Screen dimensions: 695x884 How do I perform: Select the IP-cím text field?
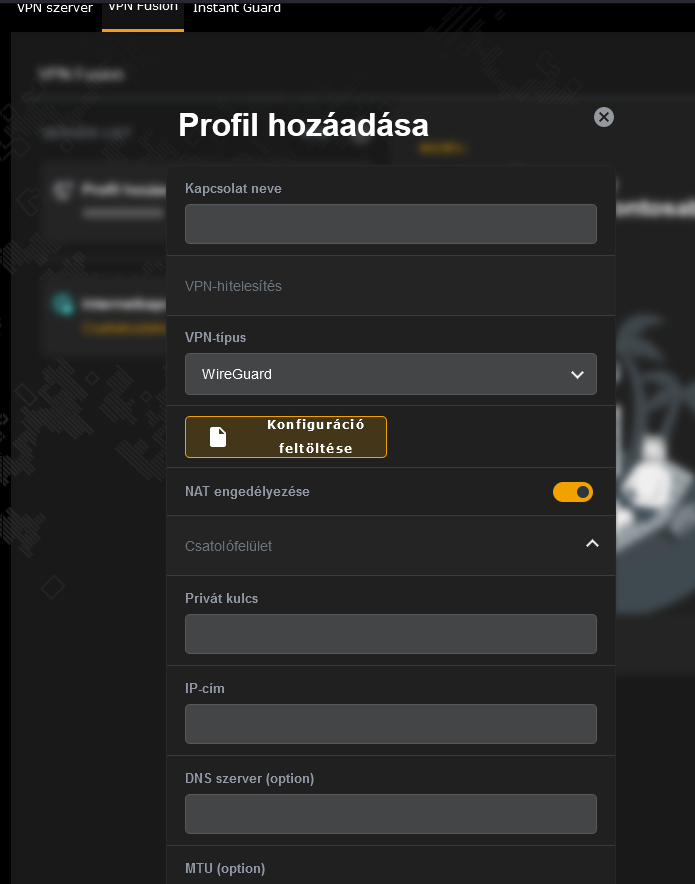(391, 724)
